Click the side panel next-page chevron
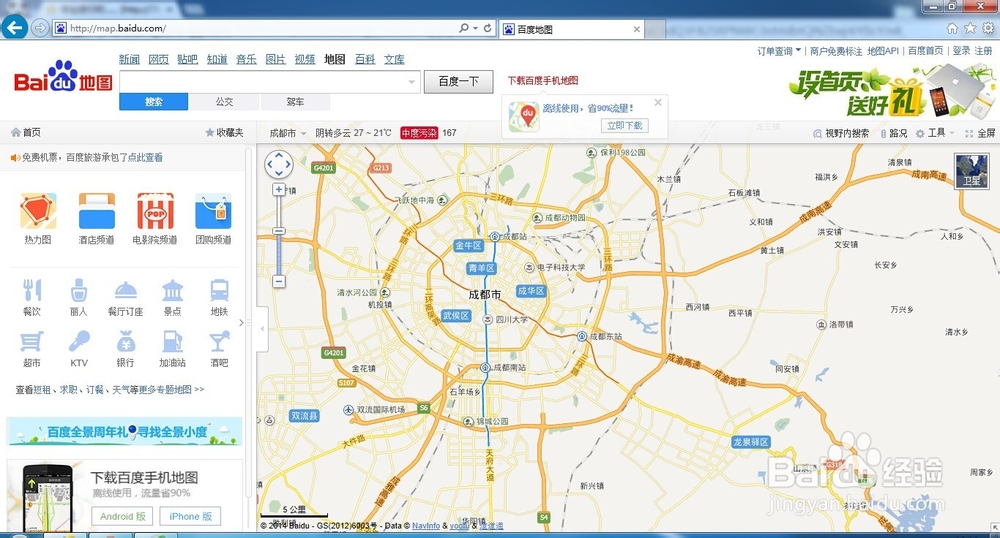 [x=241, y=323]
